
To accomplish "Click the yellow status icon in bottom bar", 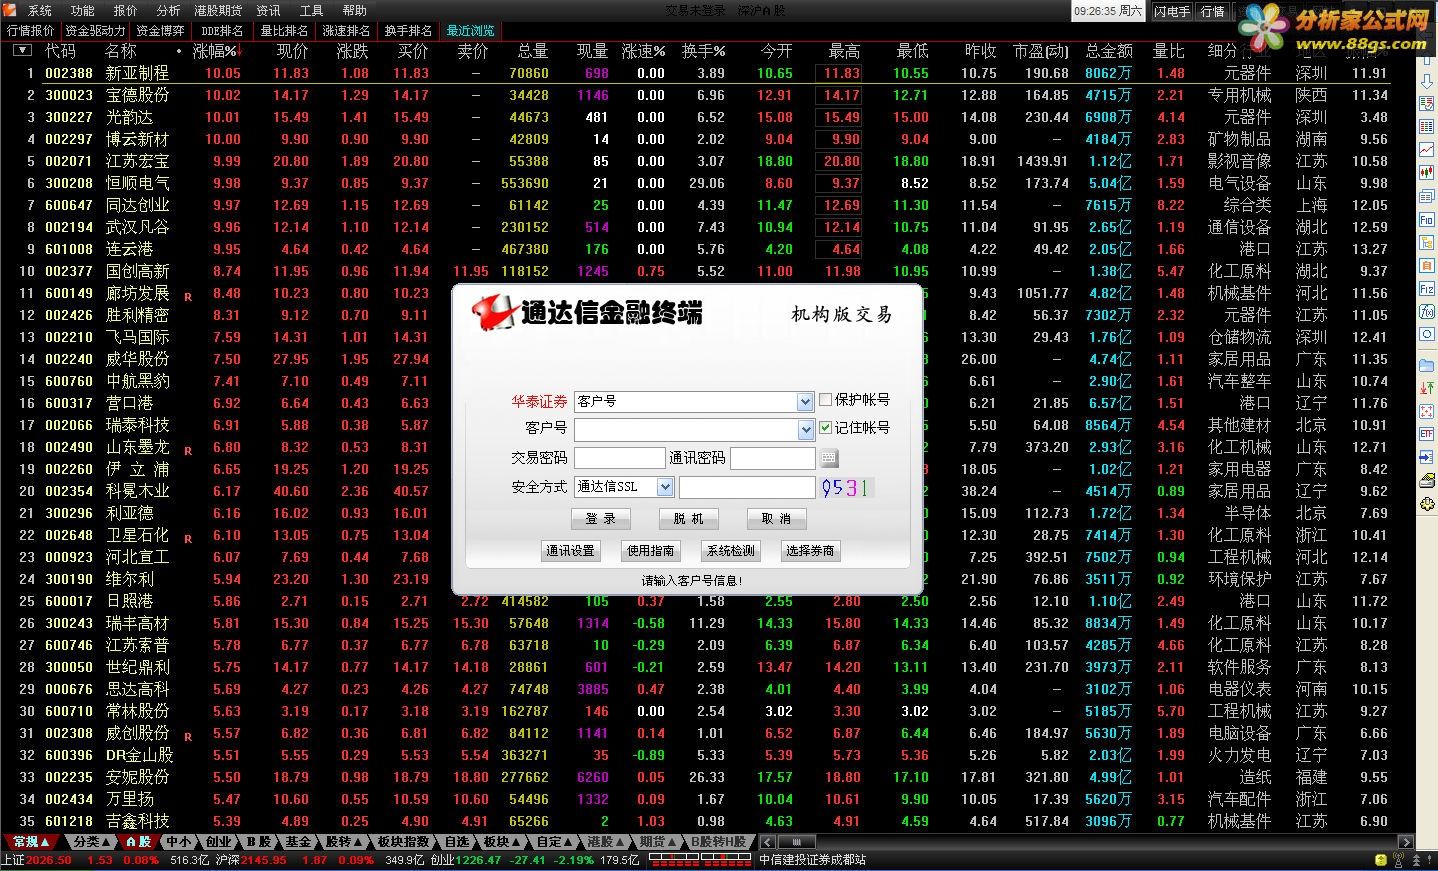I will [x=1381, y=860].
